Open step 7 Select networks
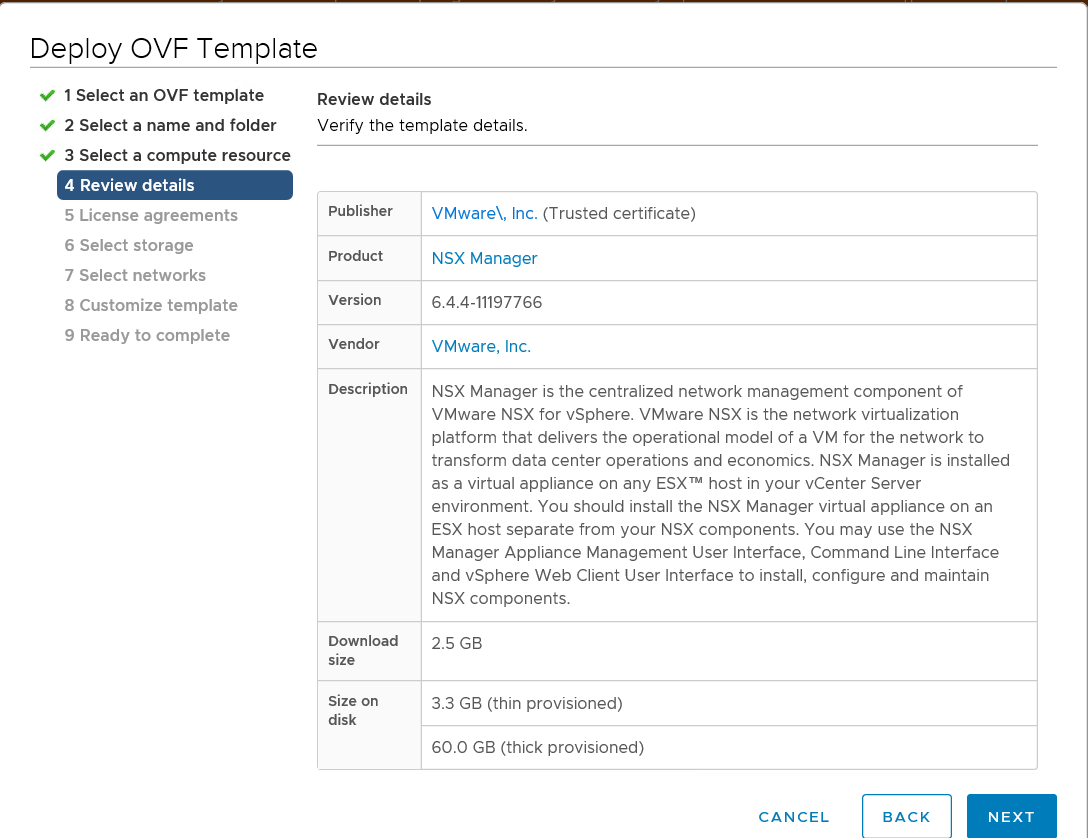The image size is (1088, 838). (135, 276)
